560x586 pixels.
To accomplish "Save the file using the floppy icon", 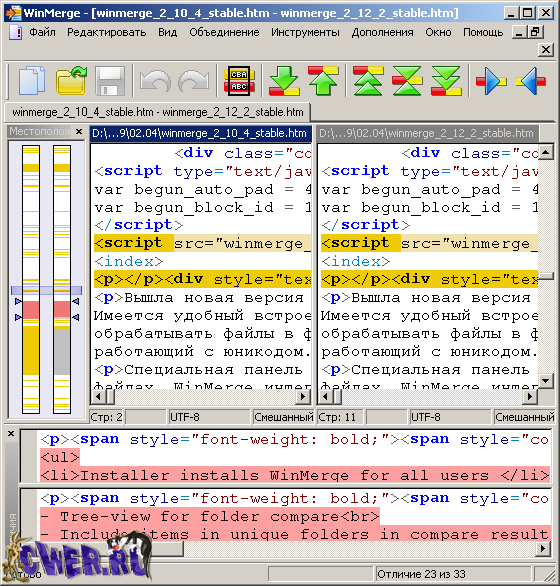I will (110, 80).
